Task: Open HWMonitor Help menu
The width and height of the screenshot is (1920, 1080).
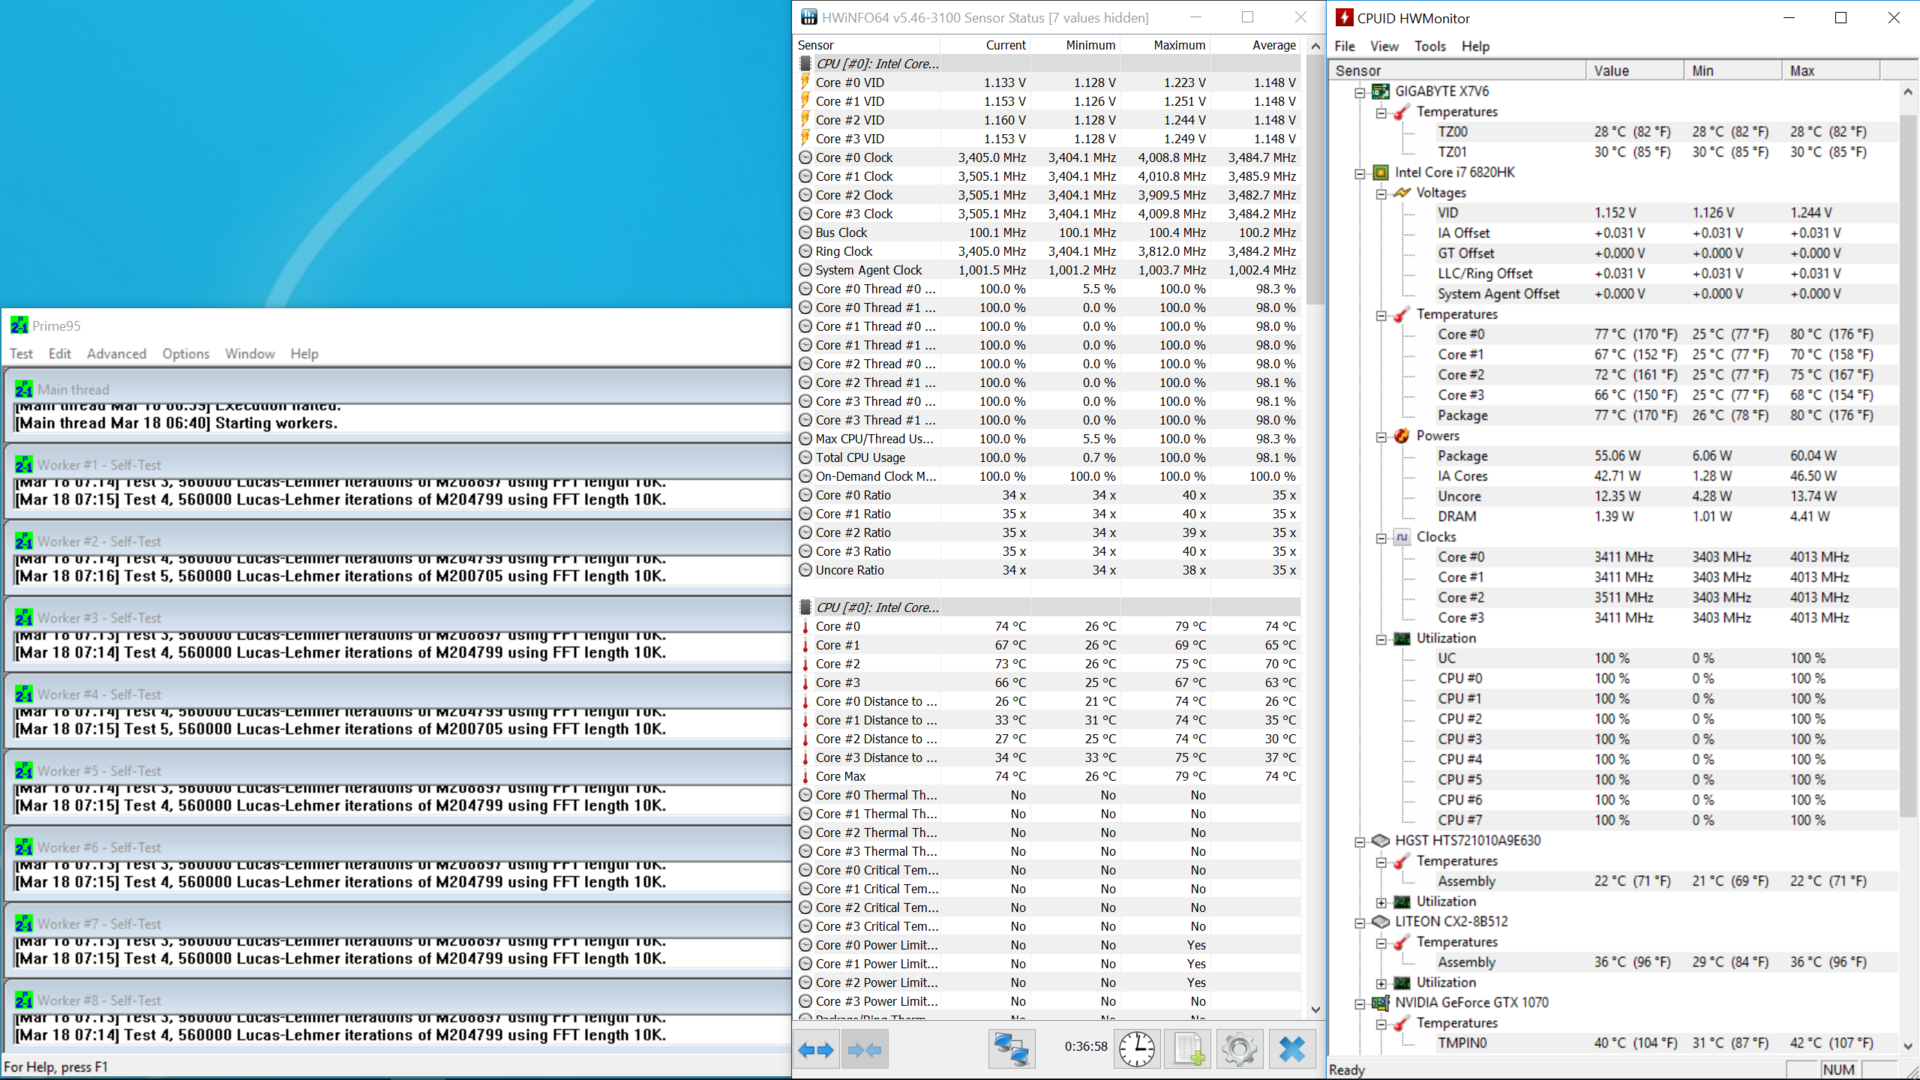Action: click(x=1475, y=46)
